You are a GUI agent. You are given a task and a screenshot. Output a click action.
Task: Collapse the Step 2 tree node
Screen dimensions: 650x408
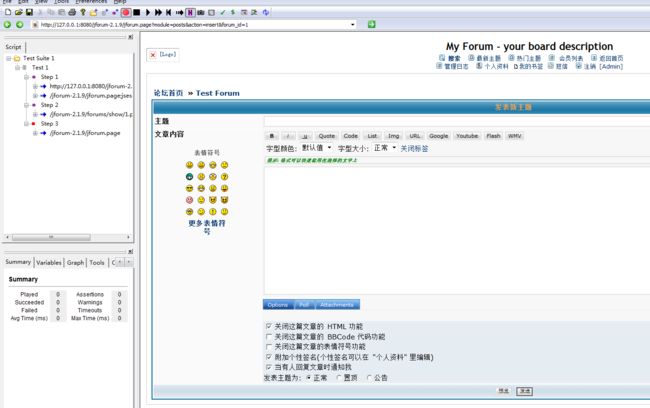[x=26, y=105]
